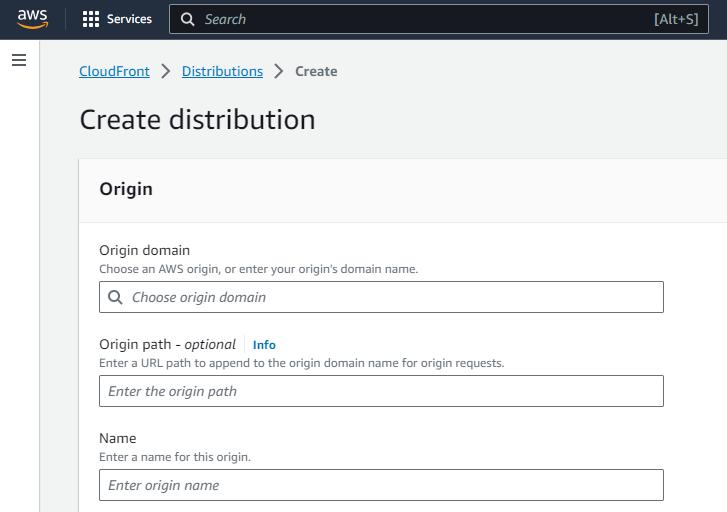Click the 'Origin path - optional' label
727x512 pixels.
[167, 345]
